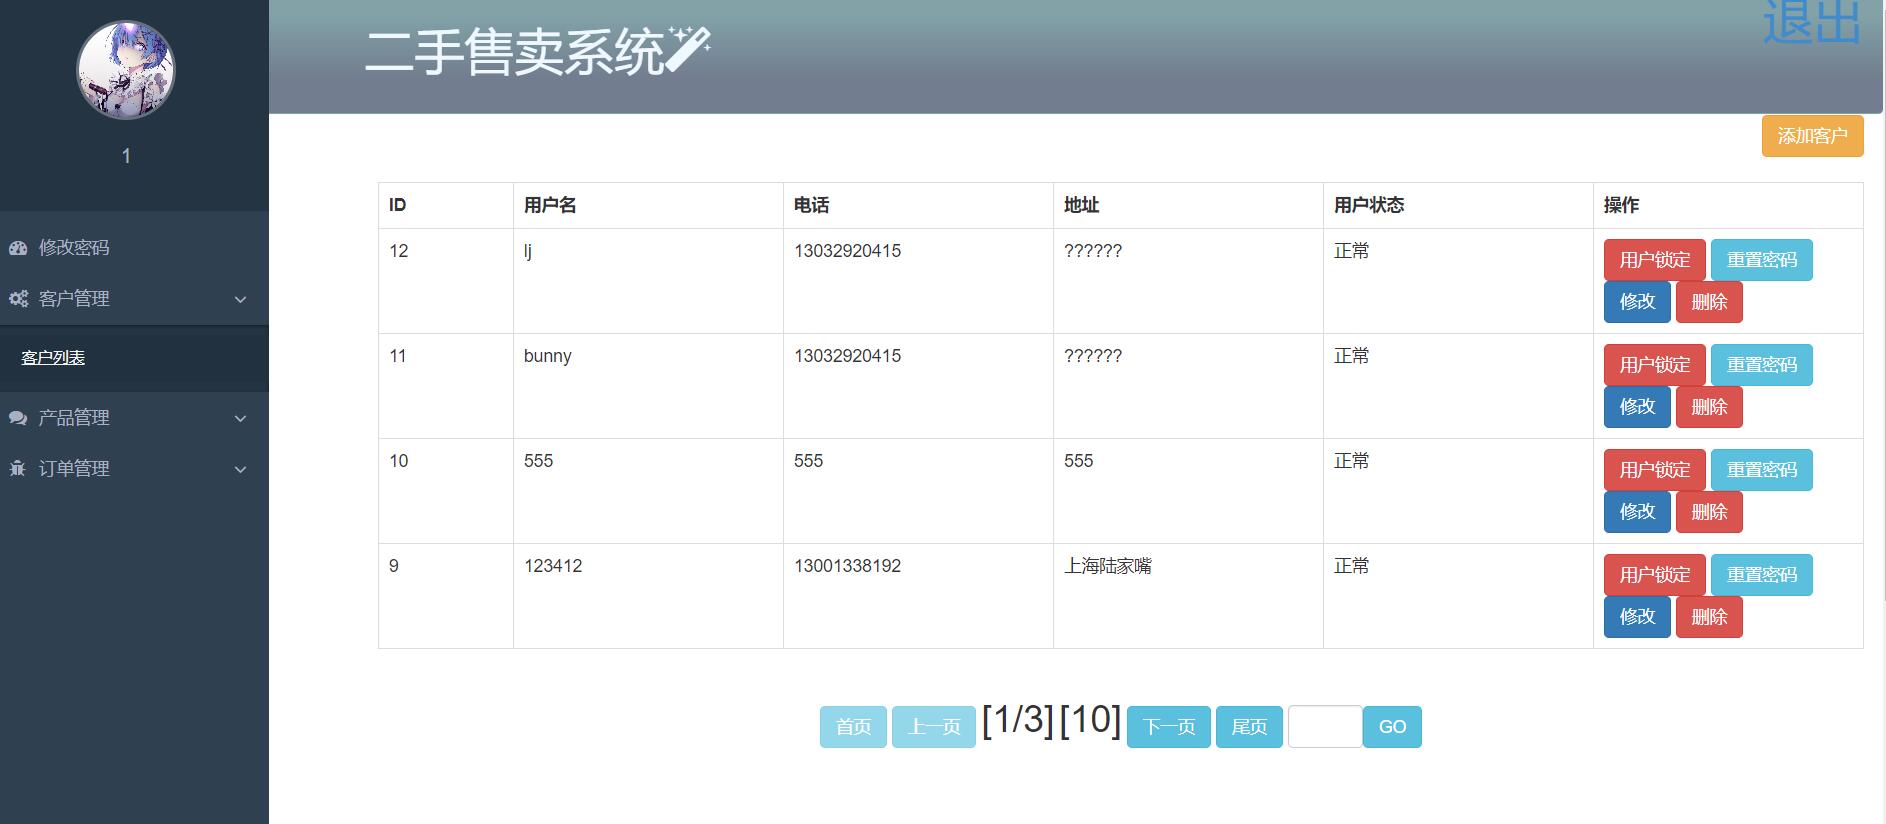Screen dimensions: 1886x824
Task: Click 修改 for user lj
Action: click(x=1637, y=302)
